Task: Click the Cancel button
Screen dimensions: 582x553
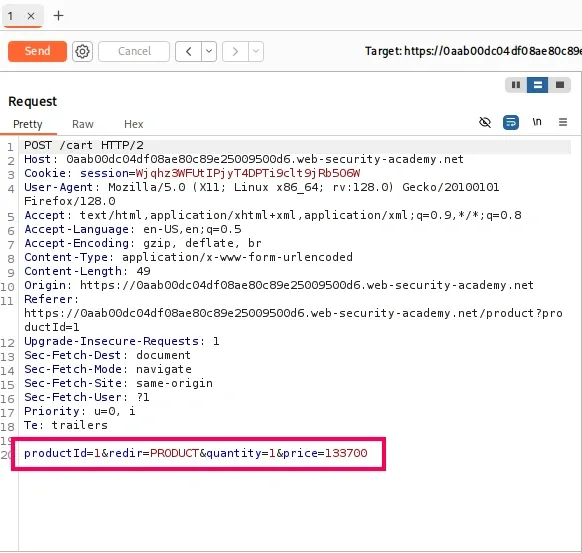Action: 134,51
